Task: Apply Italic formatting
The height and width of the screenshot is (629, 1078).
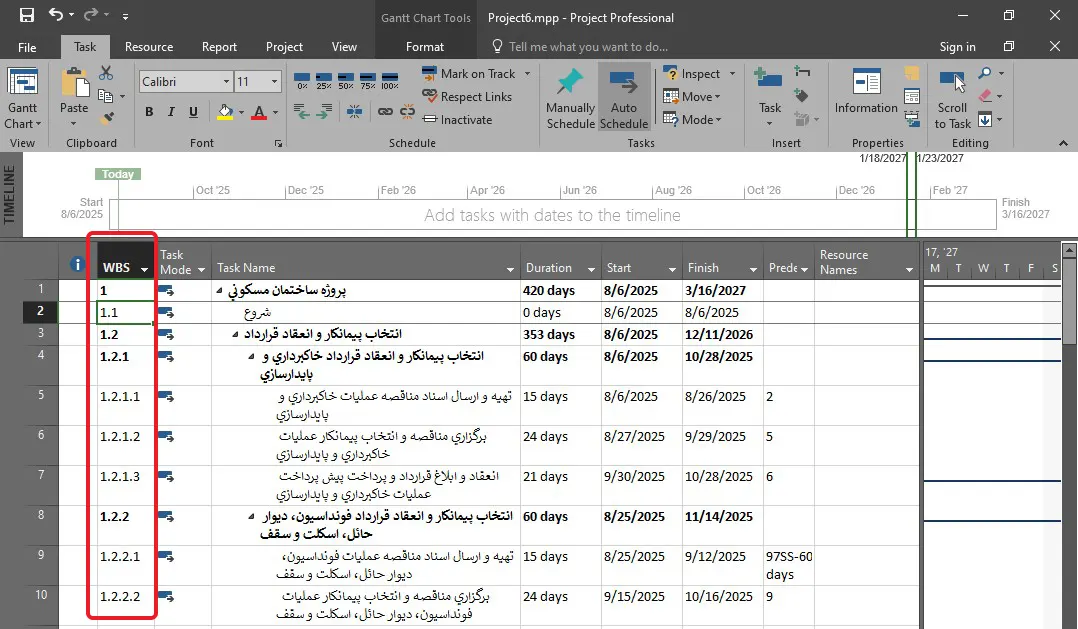Action: [171, 112]
